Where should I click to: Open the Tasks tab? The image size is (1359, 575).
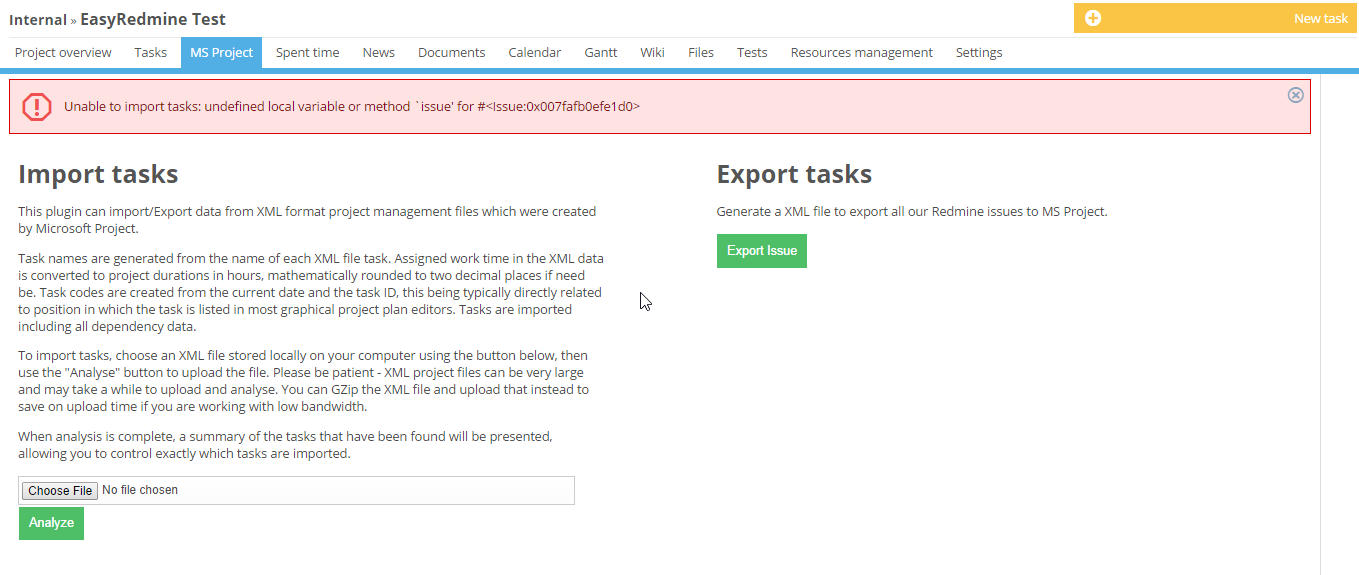(x=151, y=52)
